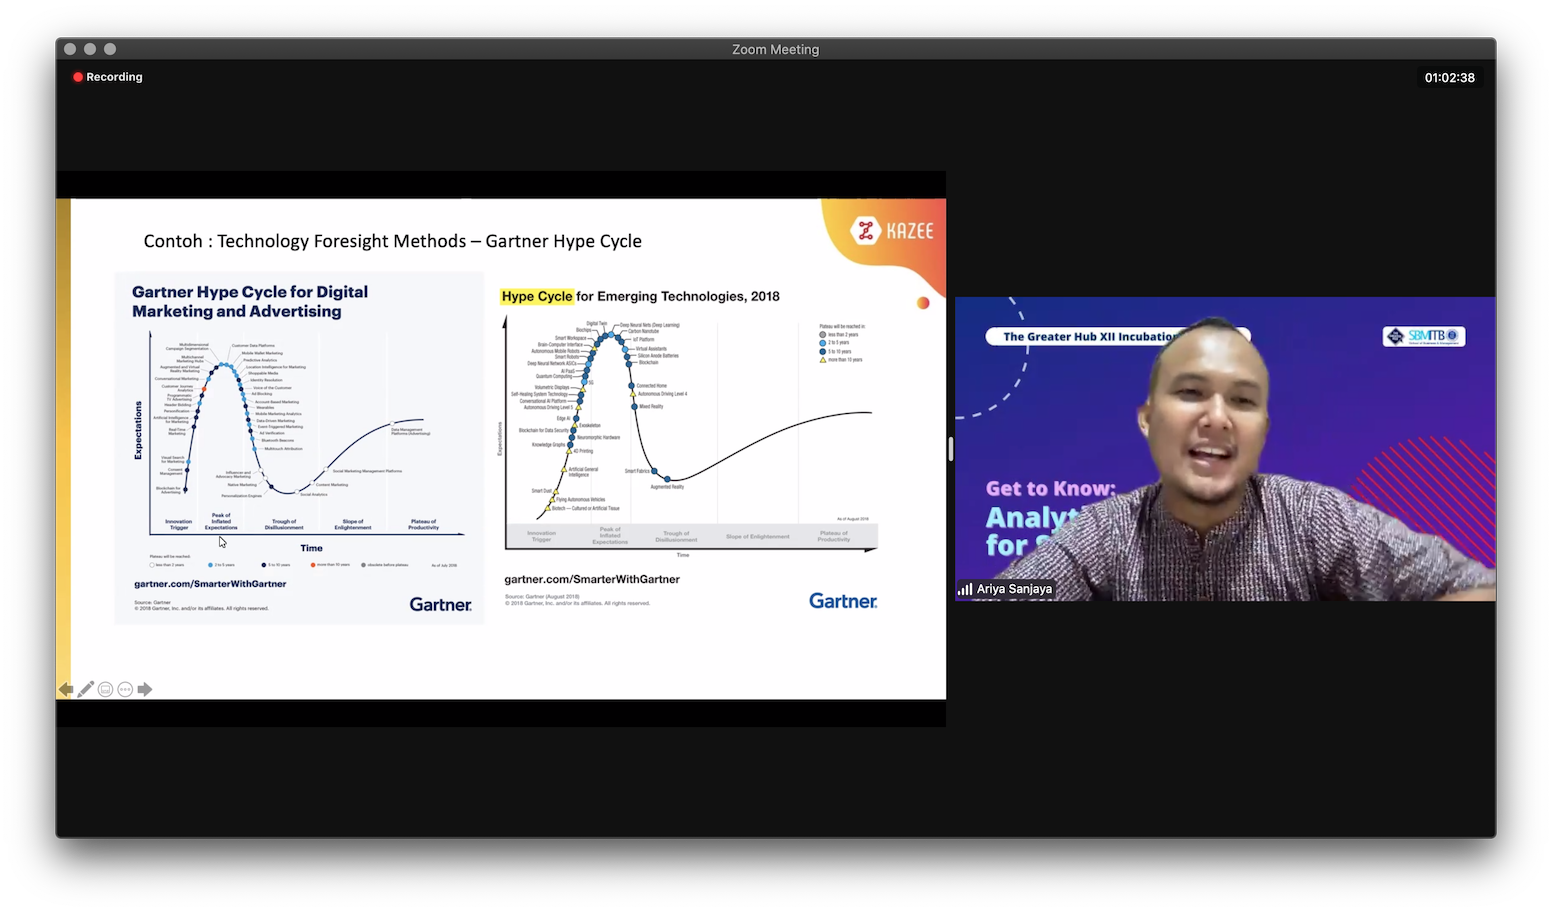The height and width of the screenshot is (912, 1552).
Task: Click the divider handle between share and video
Action: coord(950,449)
